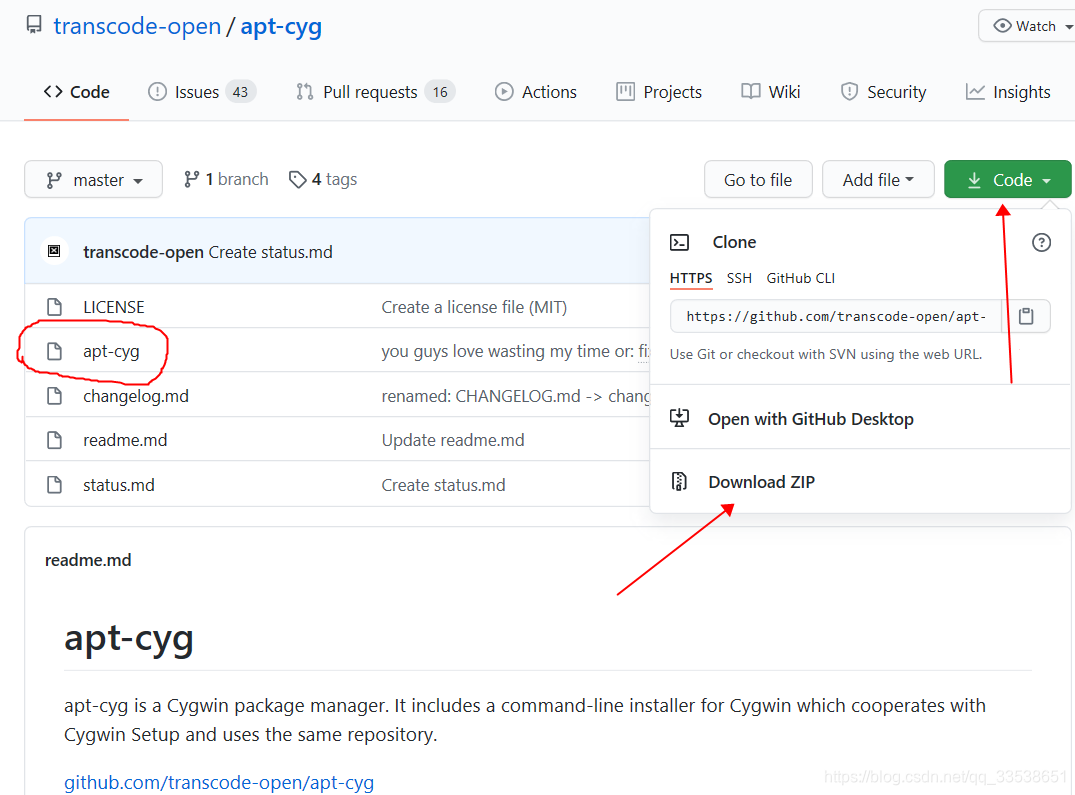Copy clone URL with clipboard icon

(1026, 316)
